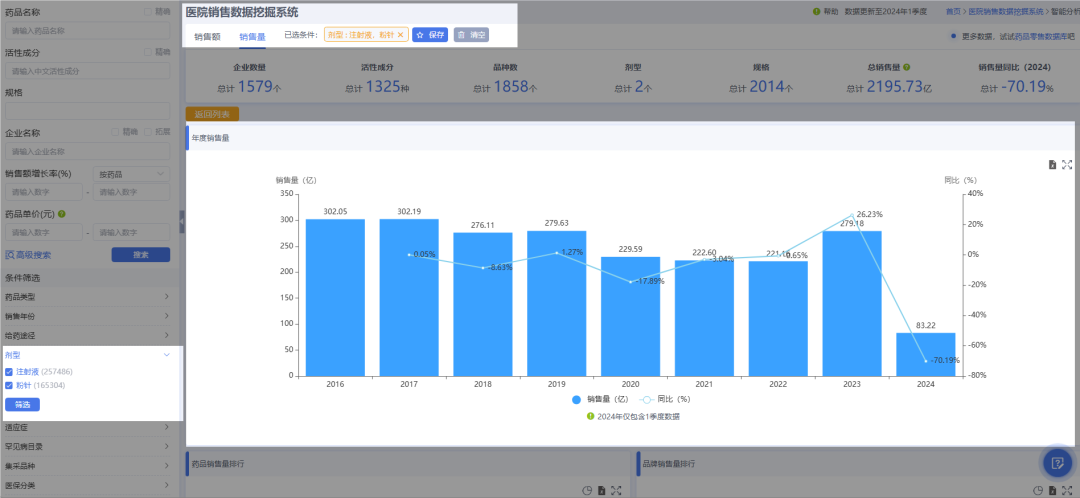This screenshot has width=1080, height=498.
Task: Expand 年度销售量 chart to fullscreen
Action: click(x=1067, y=165)
